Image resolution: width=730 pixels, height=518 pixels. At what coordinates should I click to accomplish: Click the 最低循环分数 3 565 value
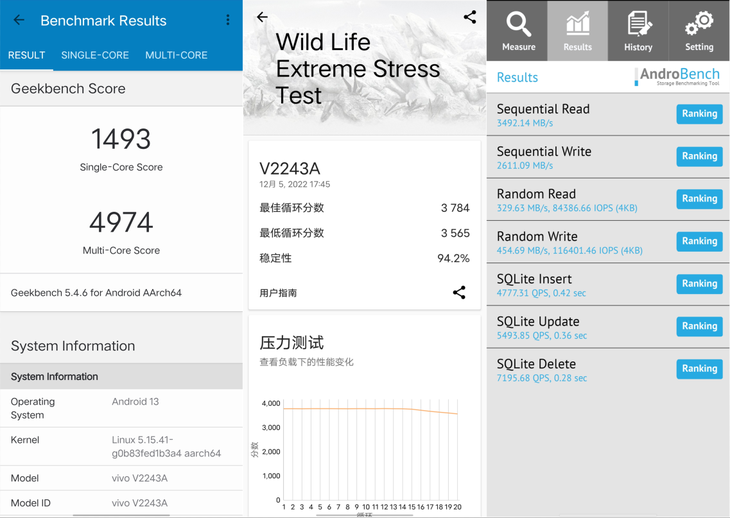455,233
